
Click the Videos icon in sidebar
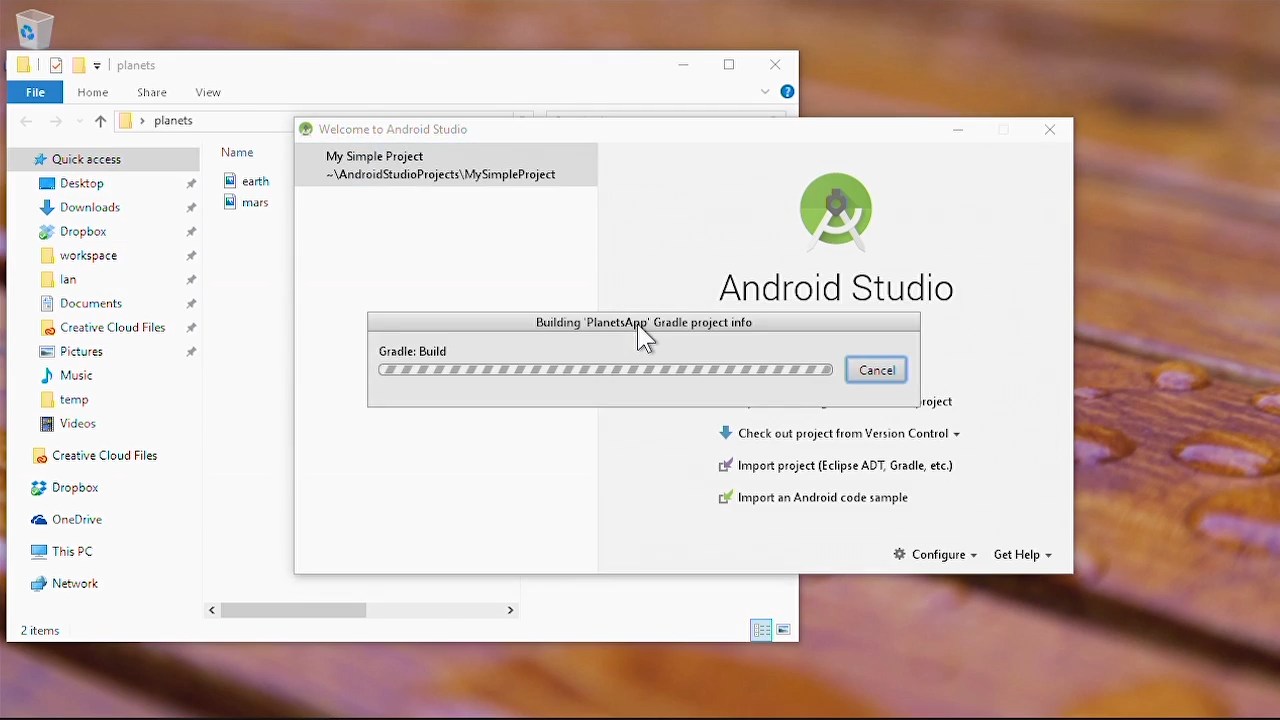pyautogui.click(x=47, y=423)
